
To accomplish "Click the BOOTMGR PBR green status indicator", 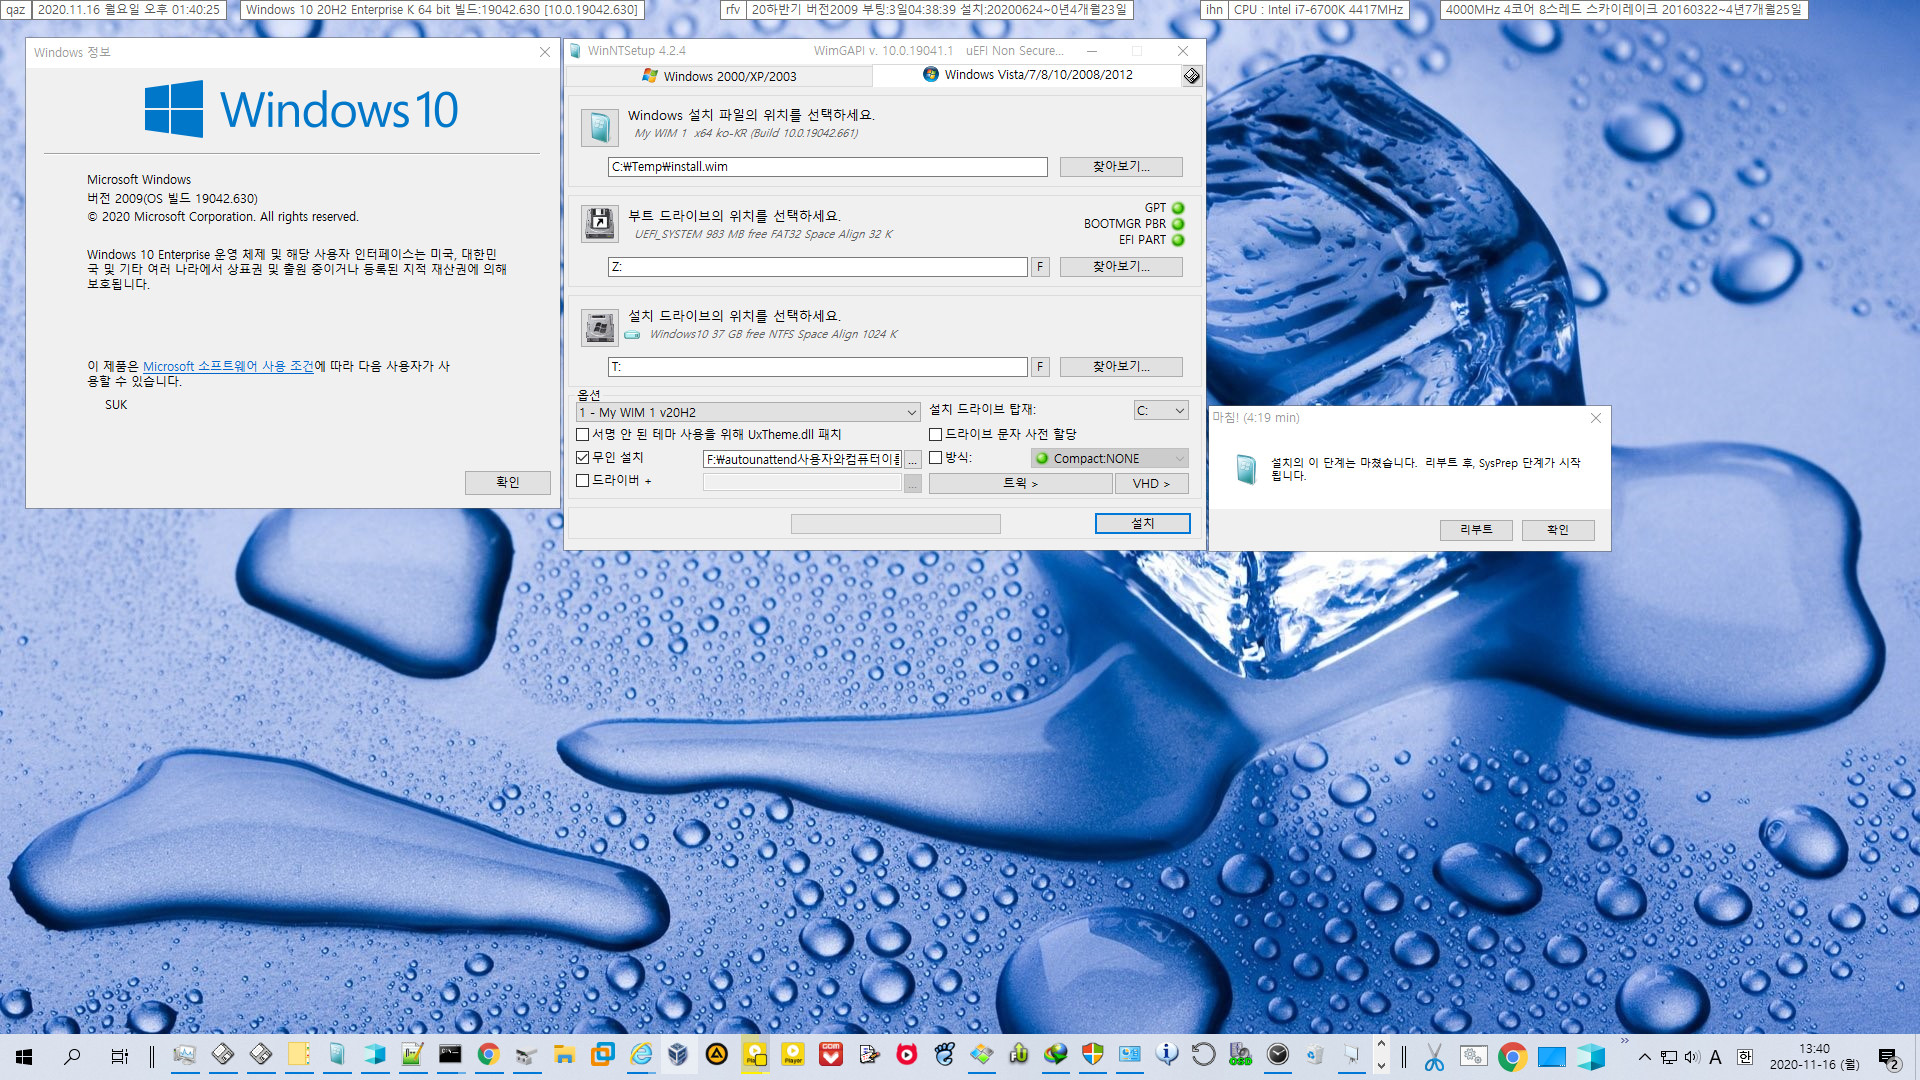I will [x=1178, y=224].
